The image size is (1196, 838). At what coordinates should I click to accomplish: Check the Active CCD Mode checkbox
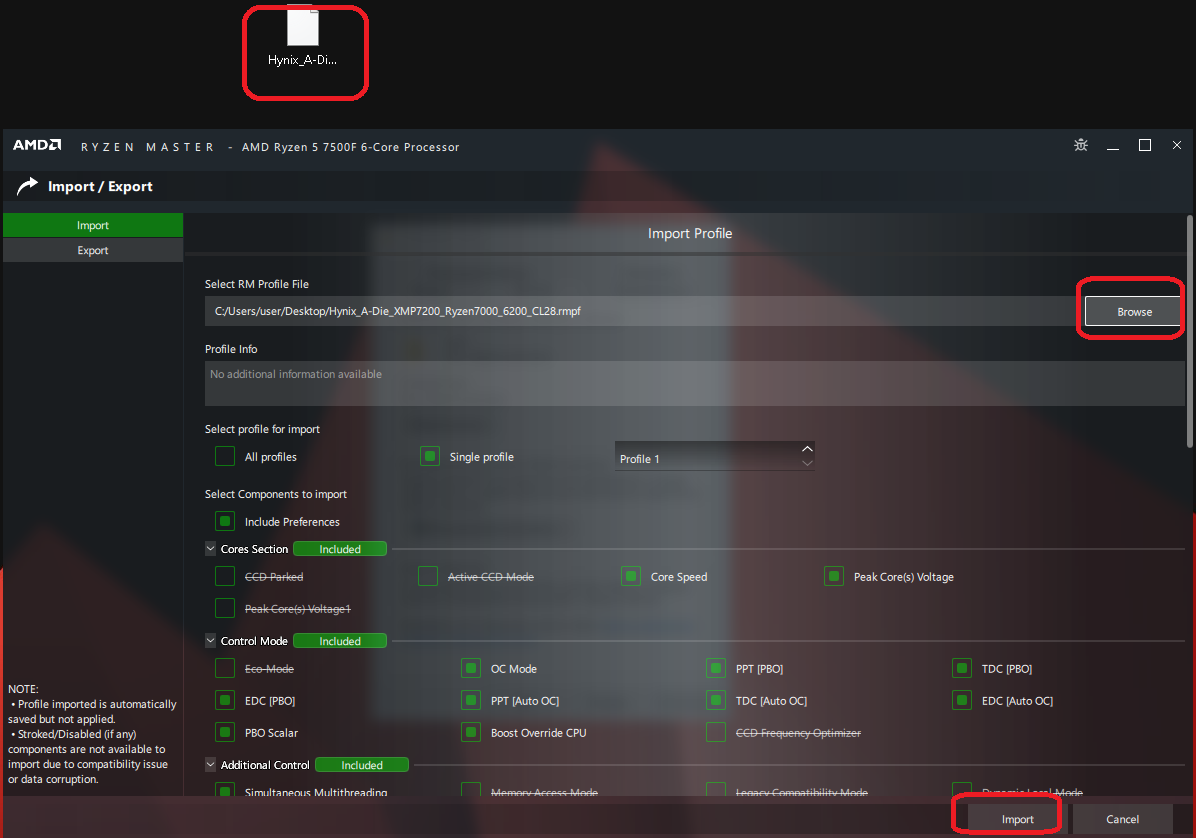tap(428, 576)
